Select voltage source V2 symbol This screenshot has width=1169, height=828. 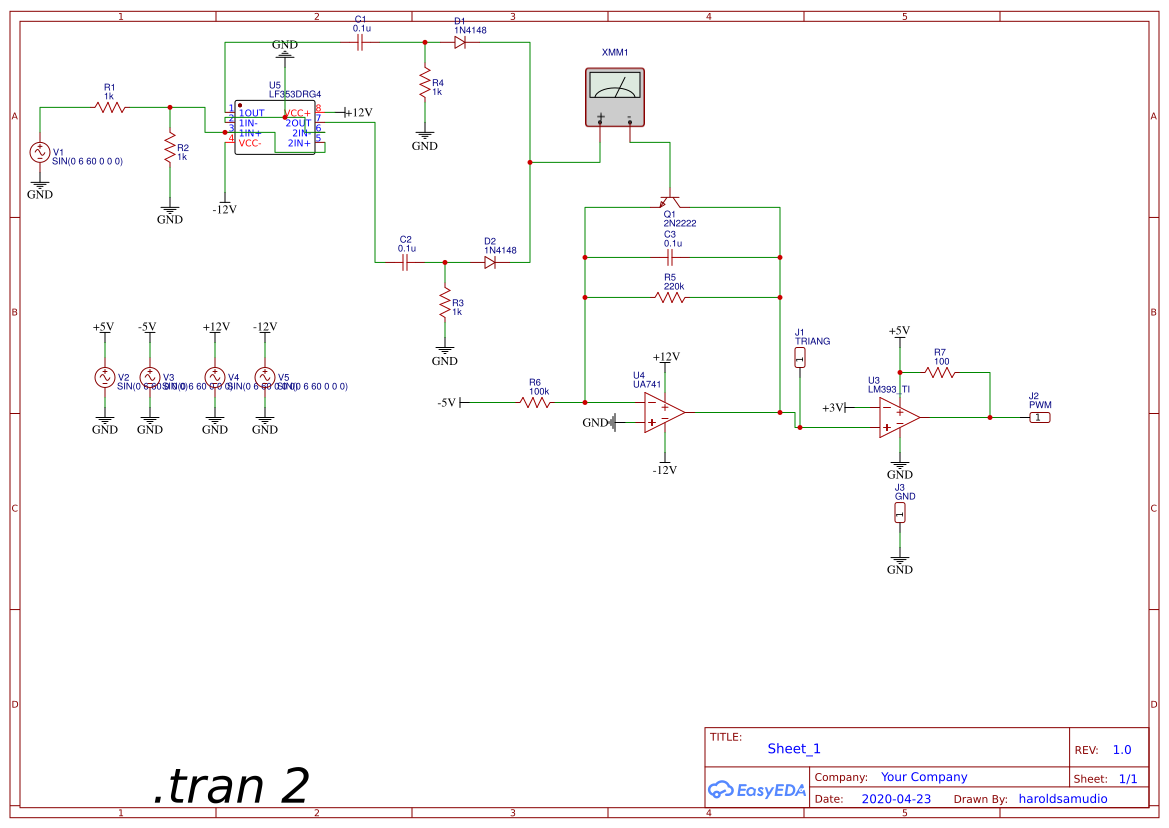tap(104, 377)
